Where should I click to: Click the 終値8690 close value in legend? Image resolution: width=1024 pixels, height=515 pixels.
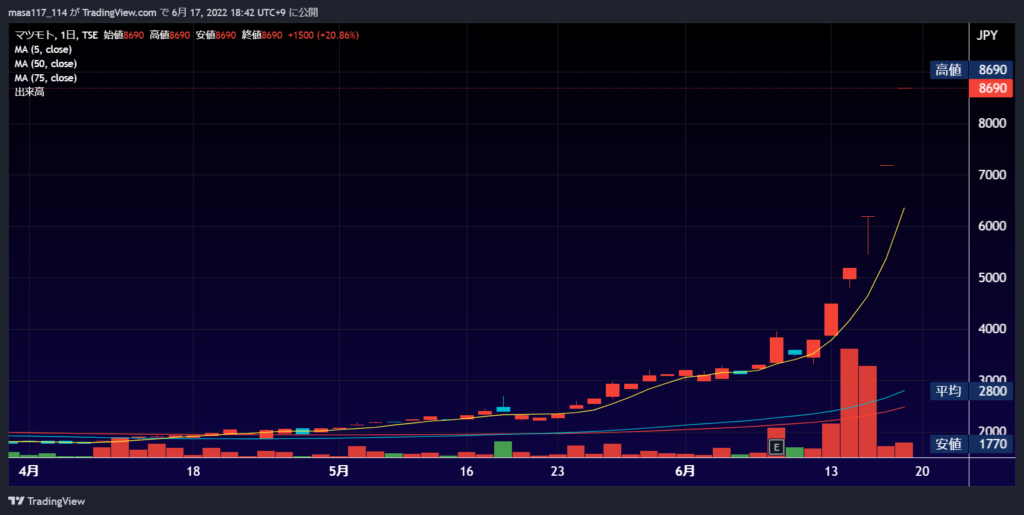[262, 35]
